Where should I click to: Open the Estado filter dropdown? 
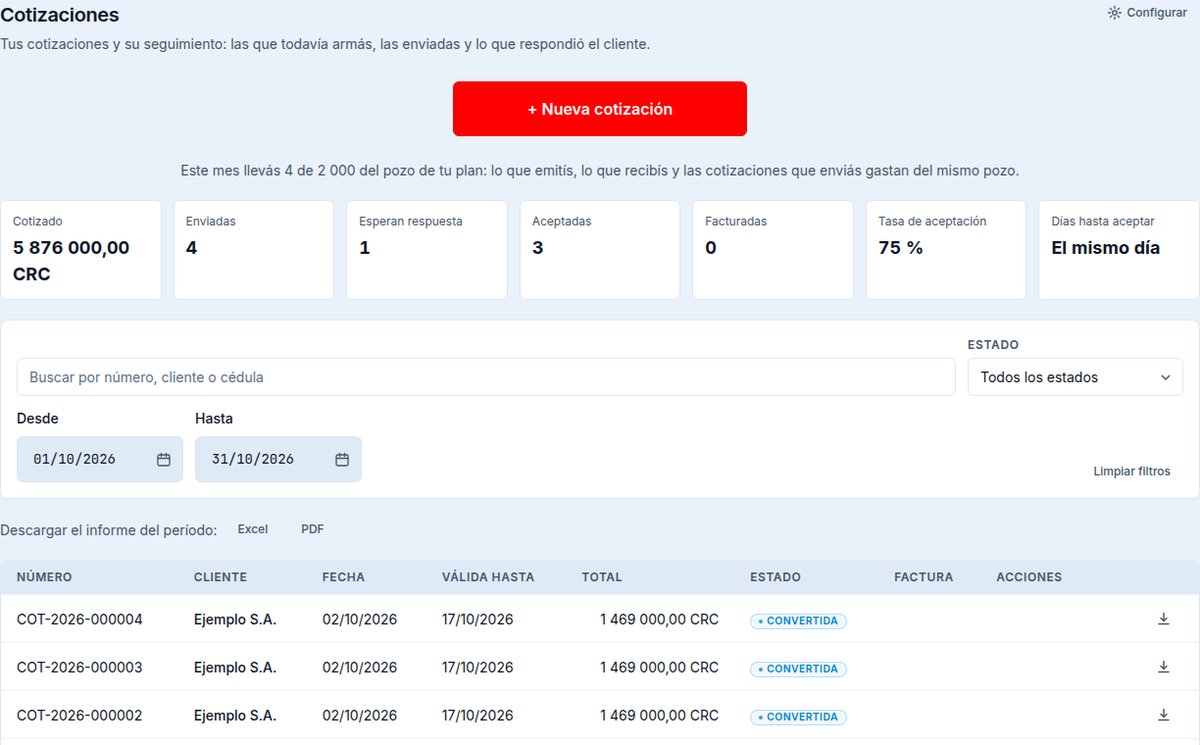1075,377
